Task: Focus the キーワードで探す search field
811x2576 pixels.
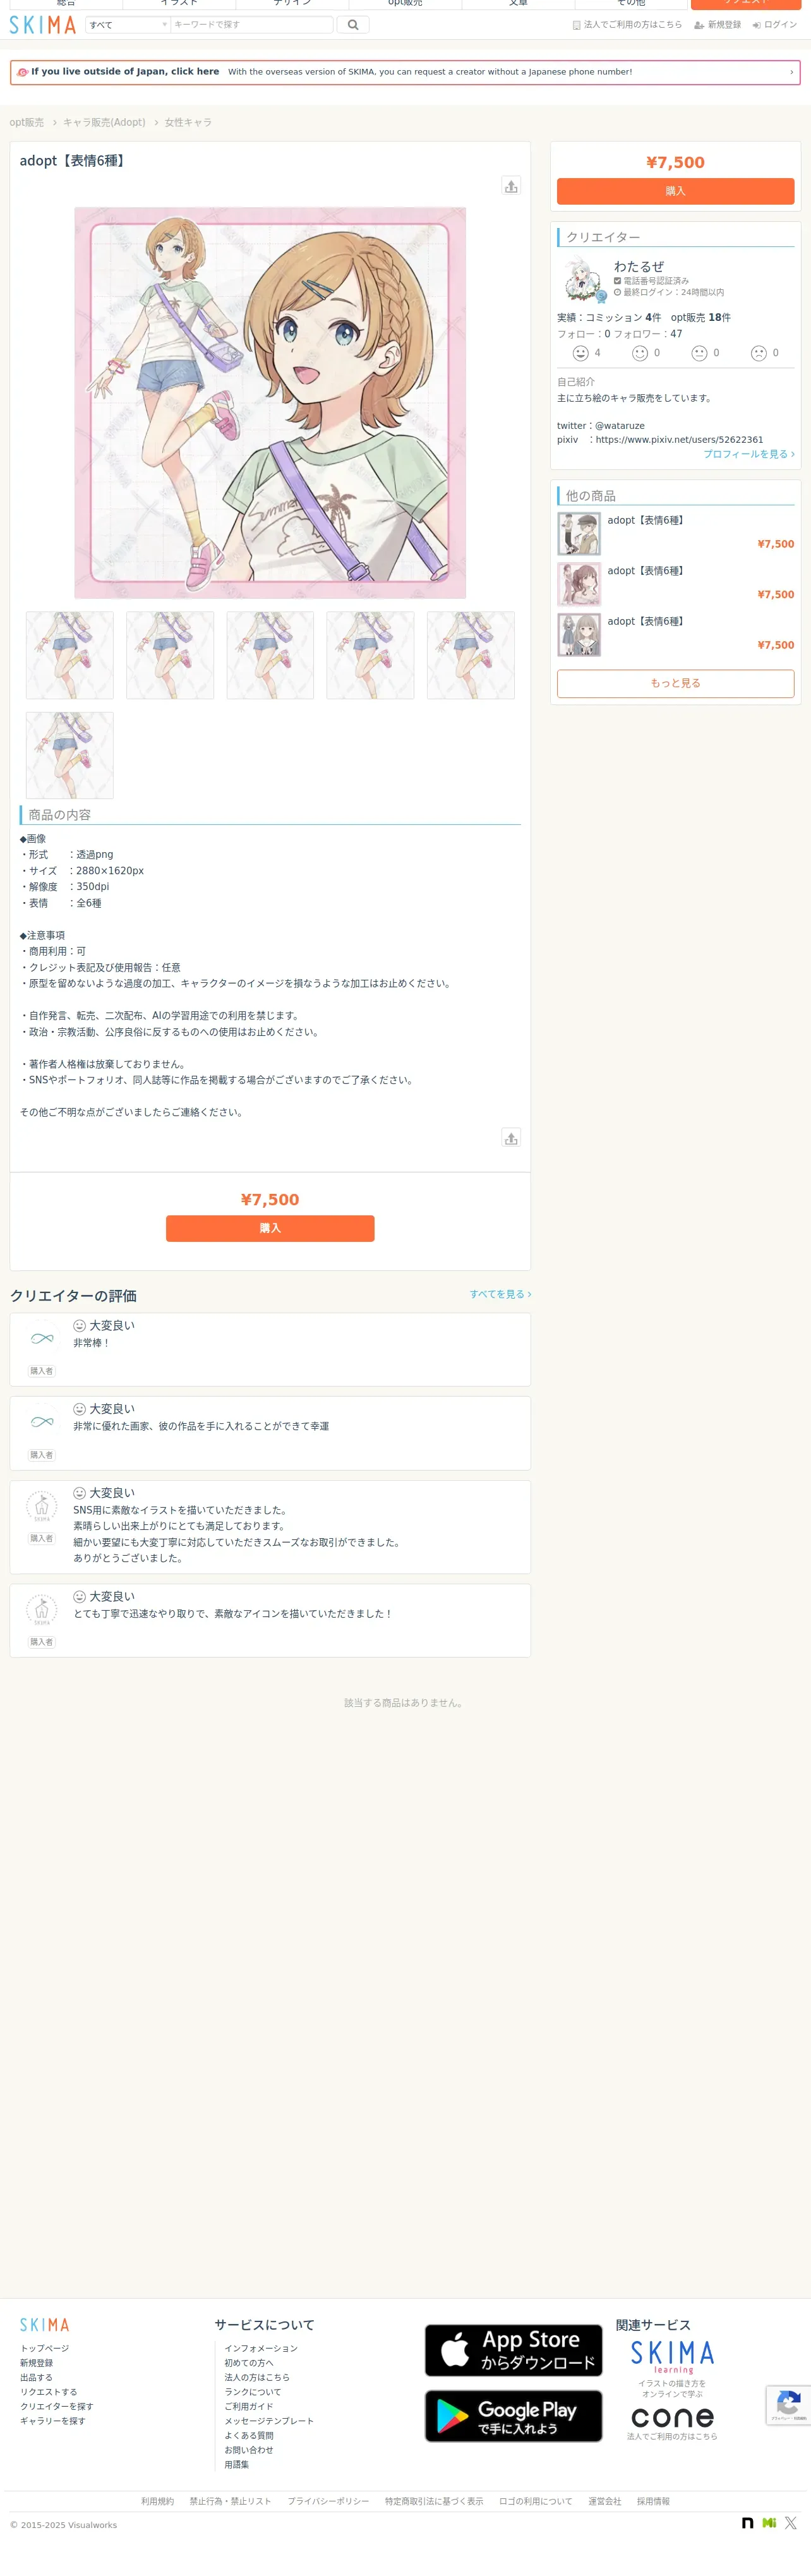Action: click(x=251, y=25)
